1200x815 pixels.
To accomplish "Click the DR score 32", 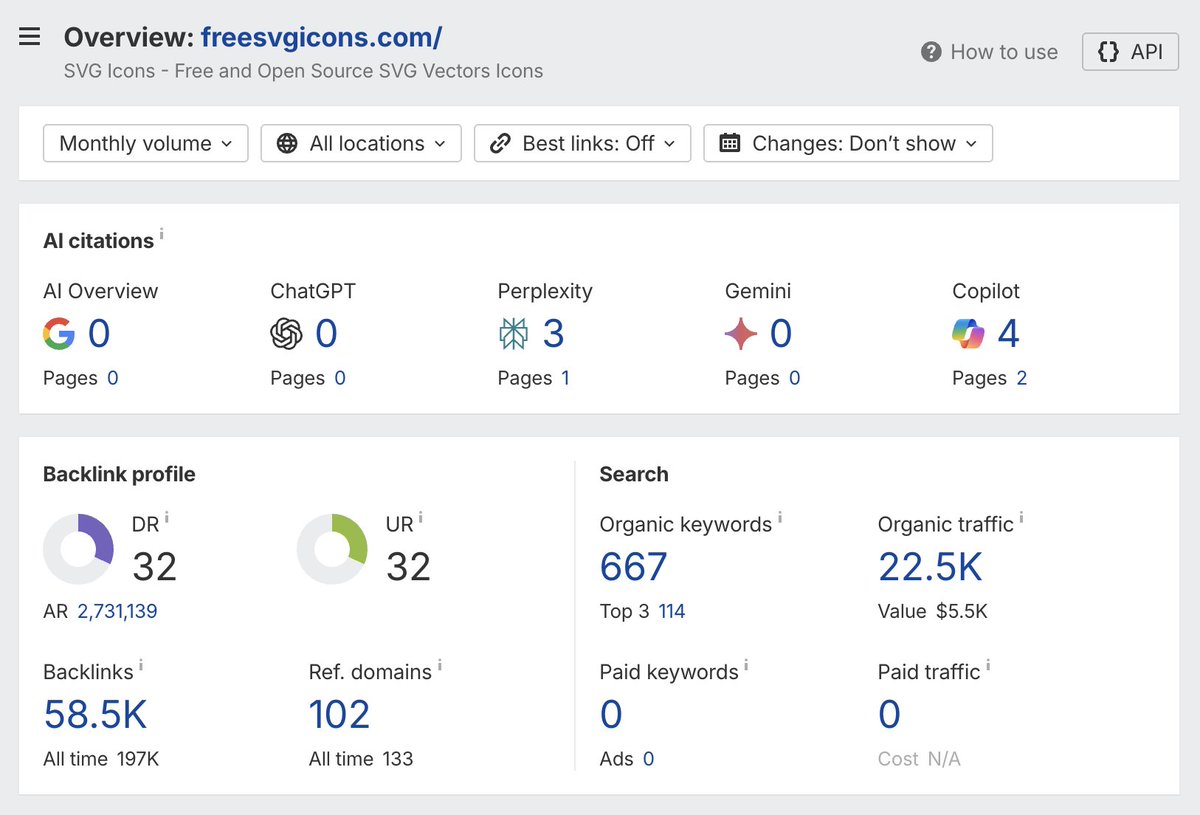I will pyautogui.click(x=155, y=567).
